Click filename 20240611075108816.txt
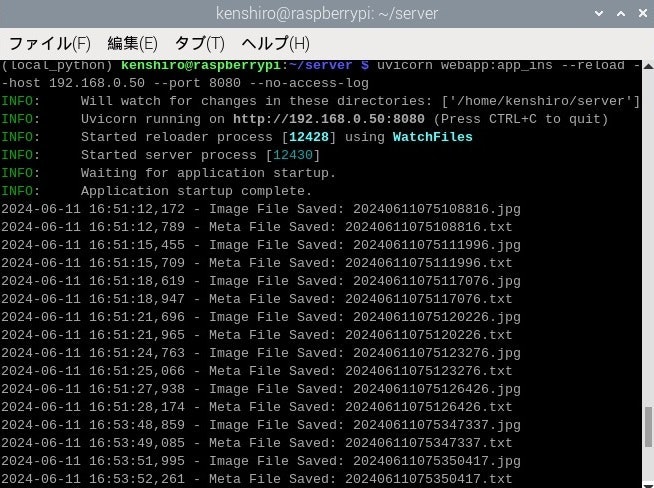This screenshot has height=488, width=654. pos(428,227)
